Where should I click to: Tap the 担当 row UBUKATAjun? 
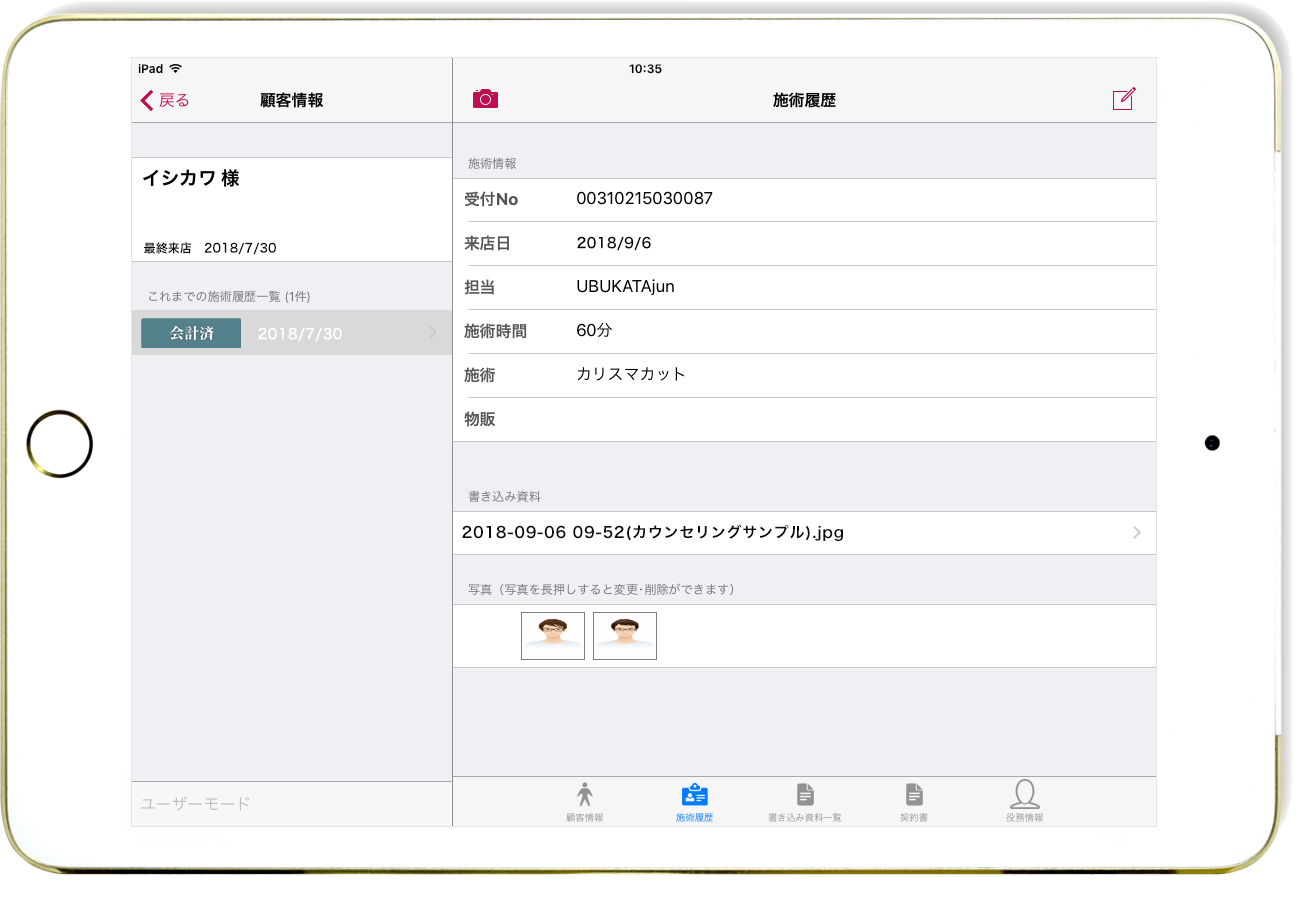point(625,287)
